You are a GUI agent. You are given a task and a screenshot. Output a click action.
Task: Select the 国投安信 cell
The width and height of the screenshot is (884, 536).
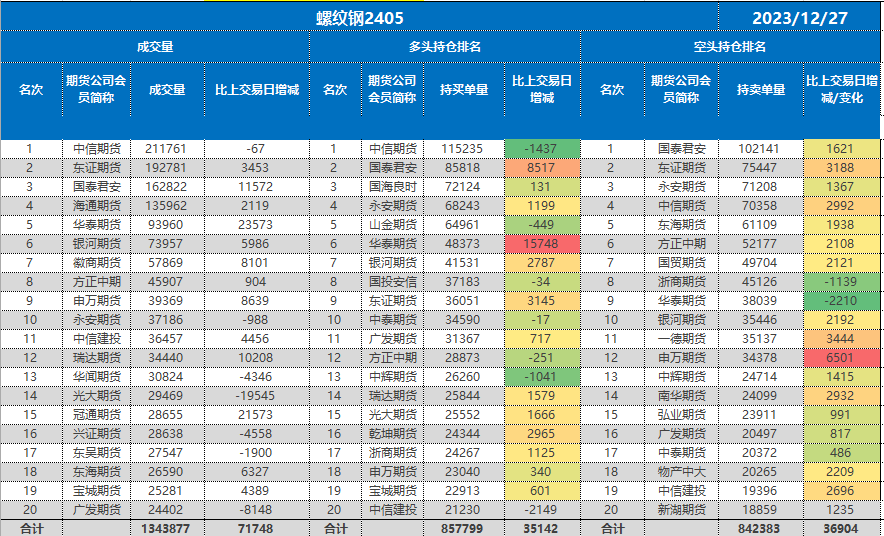[393, 282]
